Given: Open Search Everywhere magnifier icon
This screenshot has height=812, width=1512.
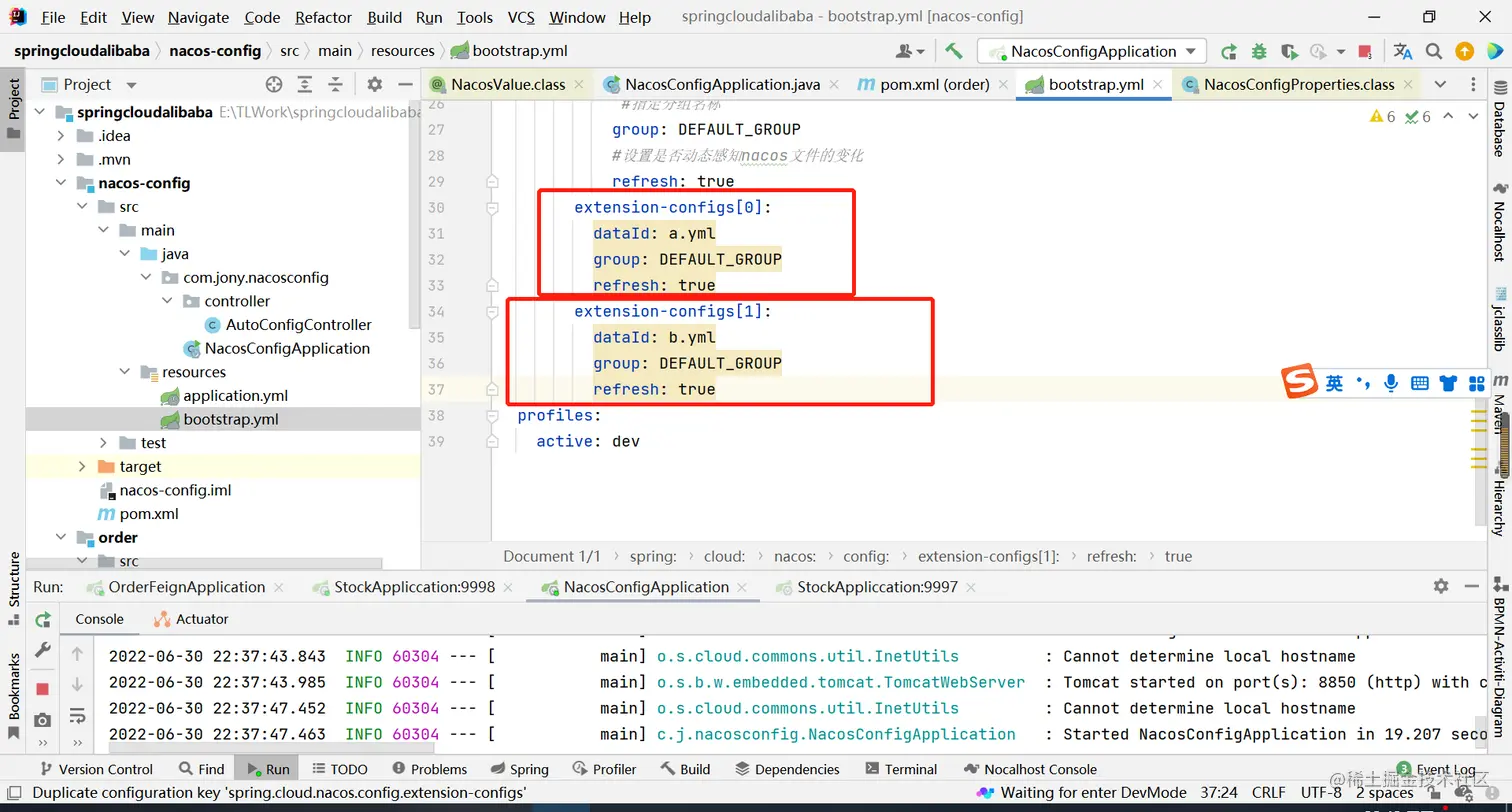Looking at the screenshot, I should (1434, 51).
